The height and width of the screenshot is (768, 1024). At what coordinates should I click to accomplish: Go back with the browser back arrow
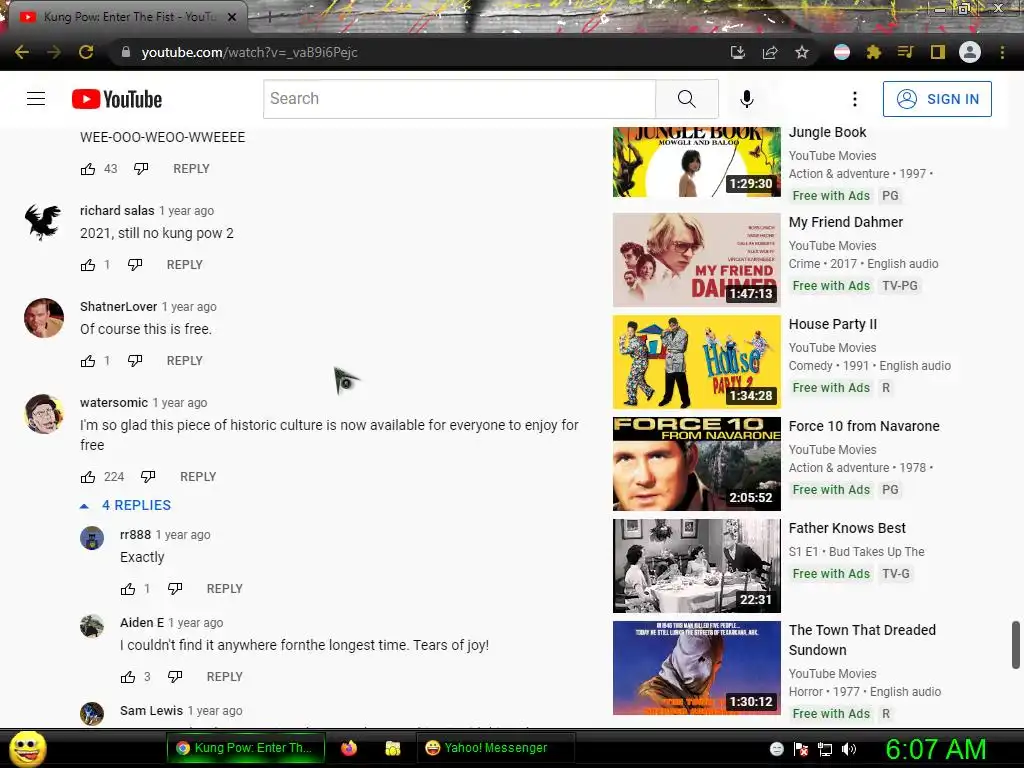(22, 52)
